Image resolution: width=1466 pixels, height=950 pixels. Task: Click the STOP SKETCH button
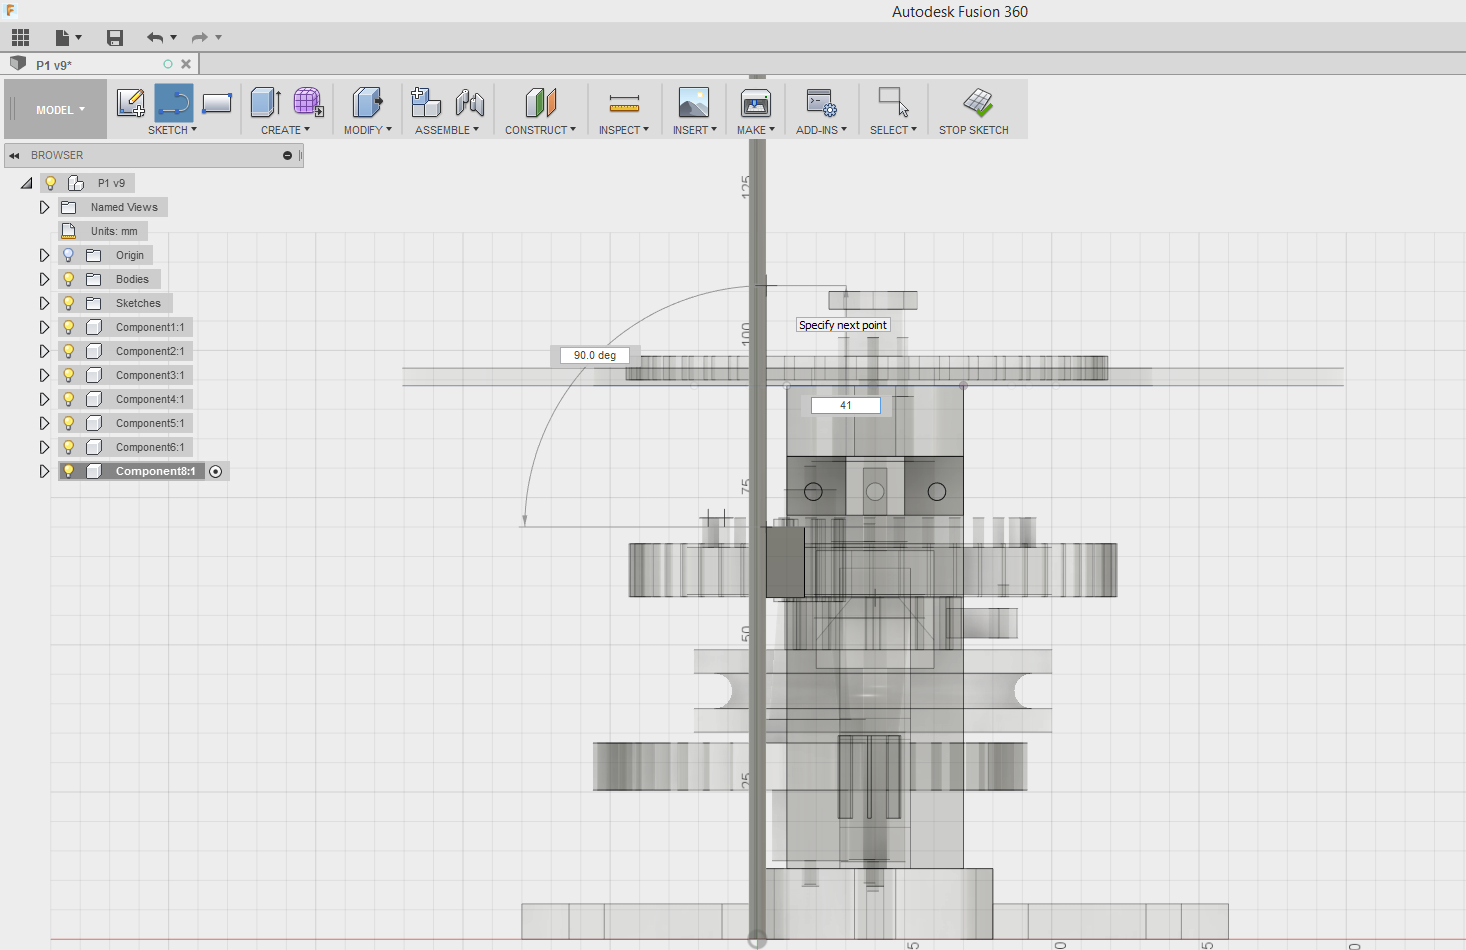click(974, 110)
